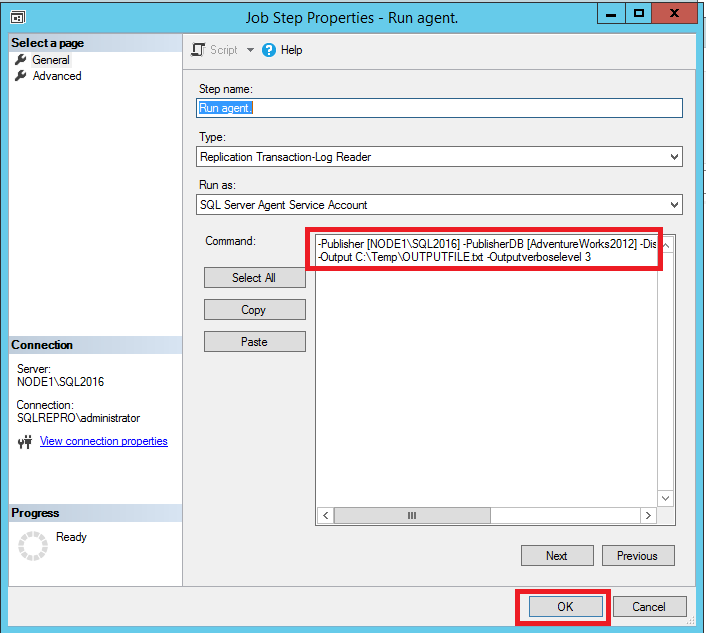Image resolution: width=707 pixels, height=633 pixels.
Task: Click the horizontal scroll left arrow
Action: [326, 515]
